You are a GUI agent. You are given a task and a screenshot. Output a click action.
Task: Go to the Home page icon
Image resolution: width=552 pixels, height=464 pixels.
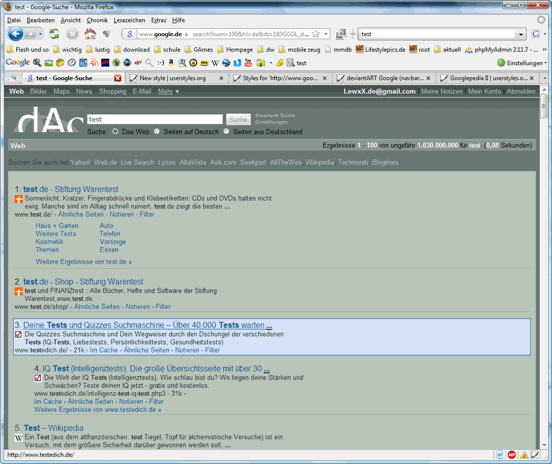click(x=90, y=34)
